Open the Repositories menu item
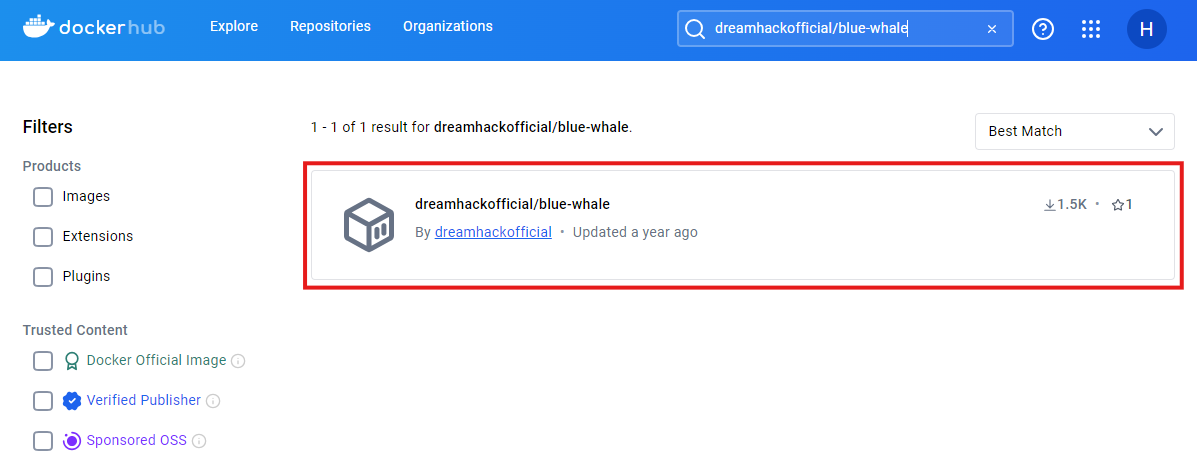The image size is (1197, 472). pyautogui.click(x=330, y=27)
